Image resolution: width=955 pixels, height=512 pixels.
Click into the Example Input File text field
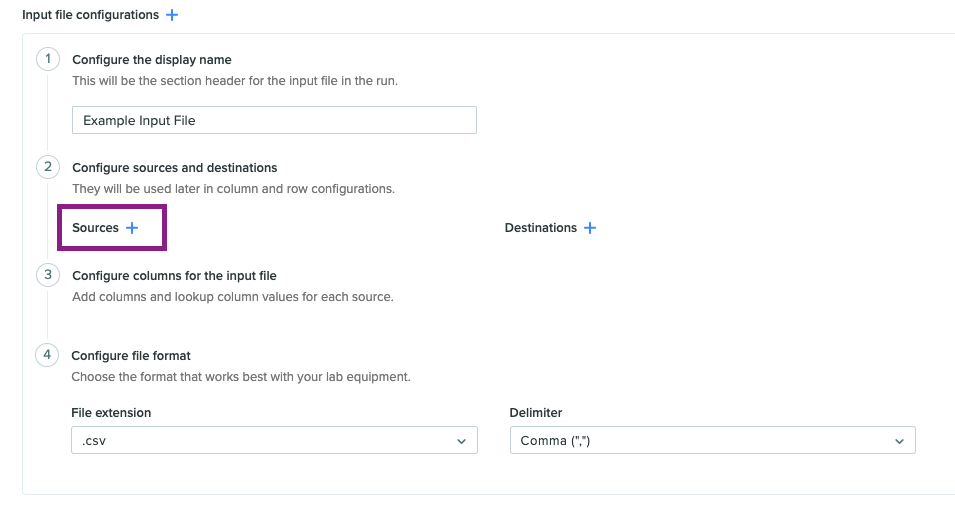click(274, 120)
